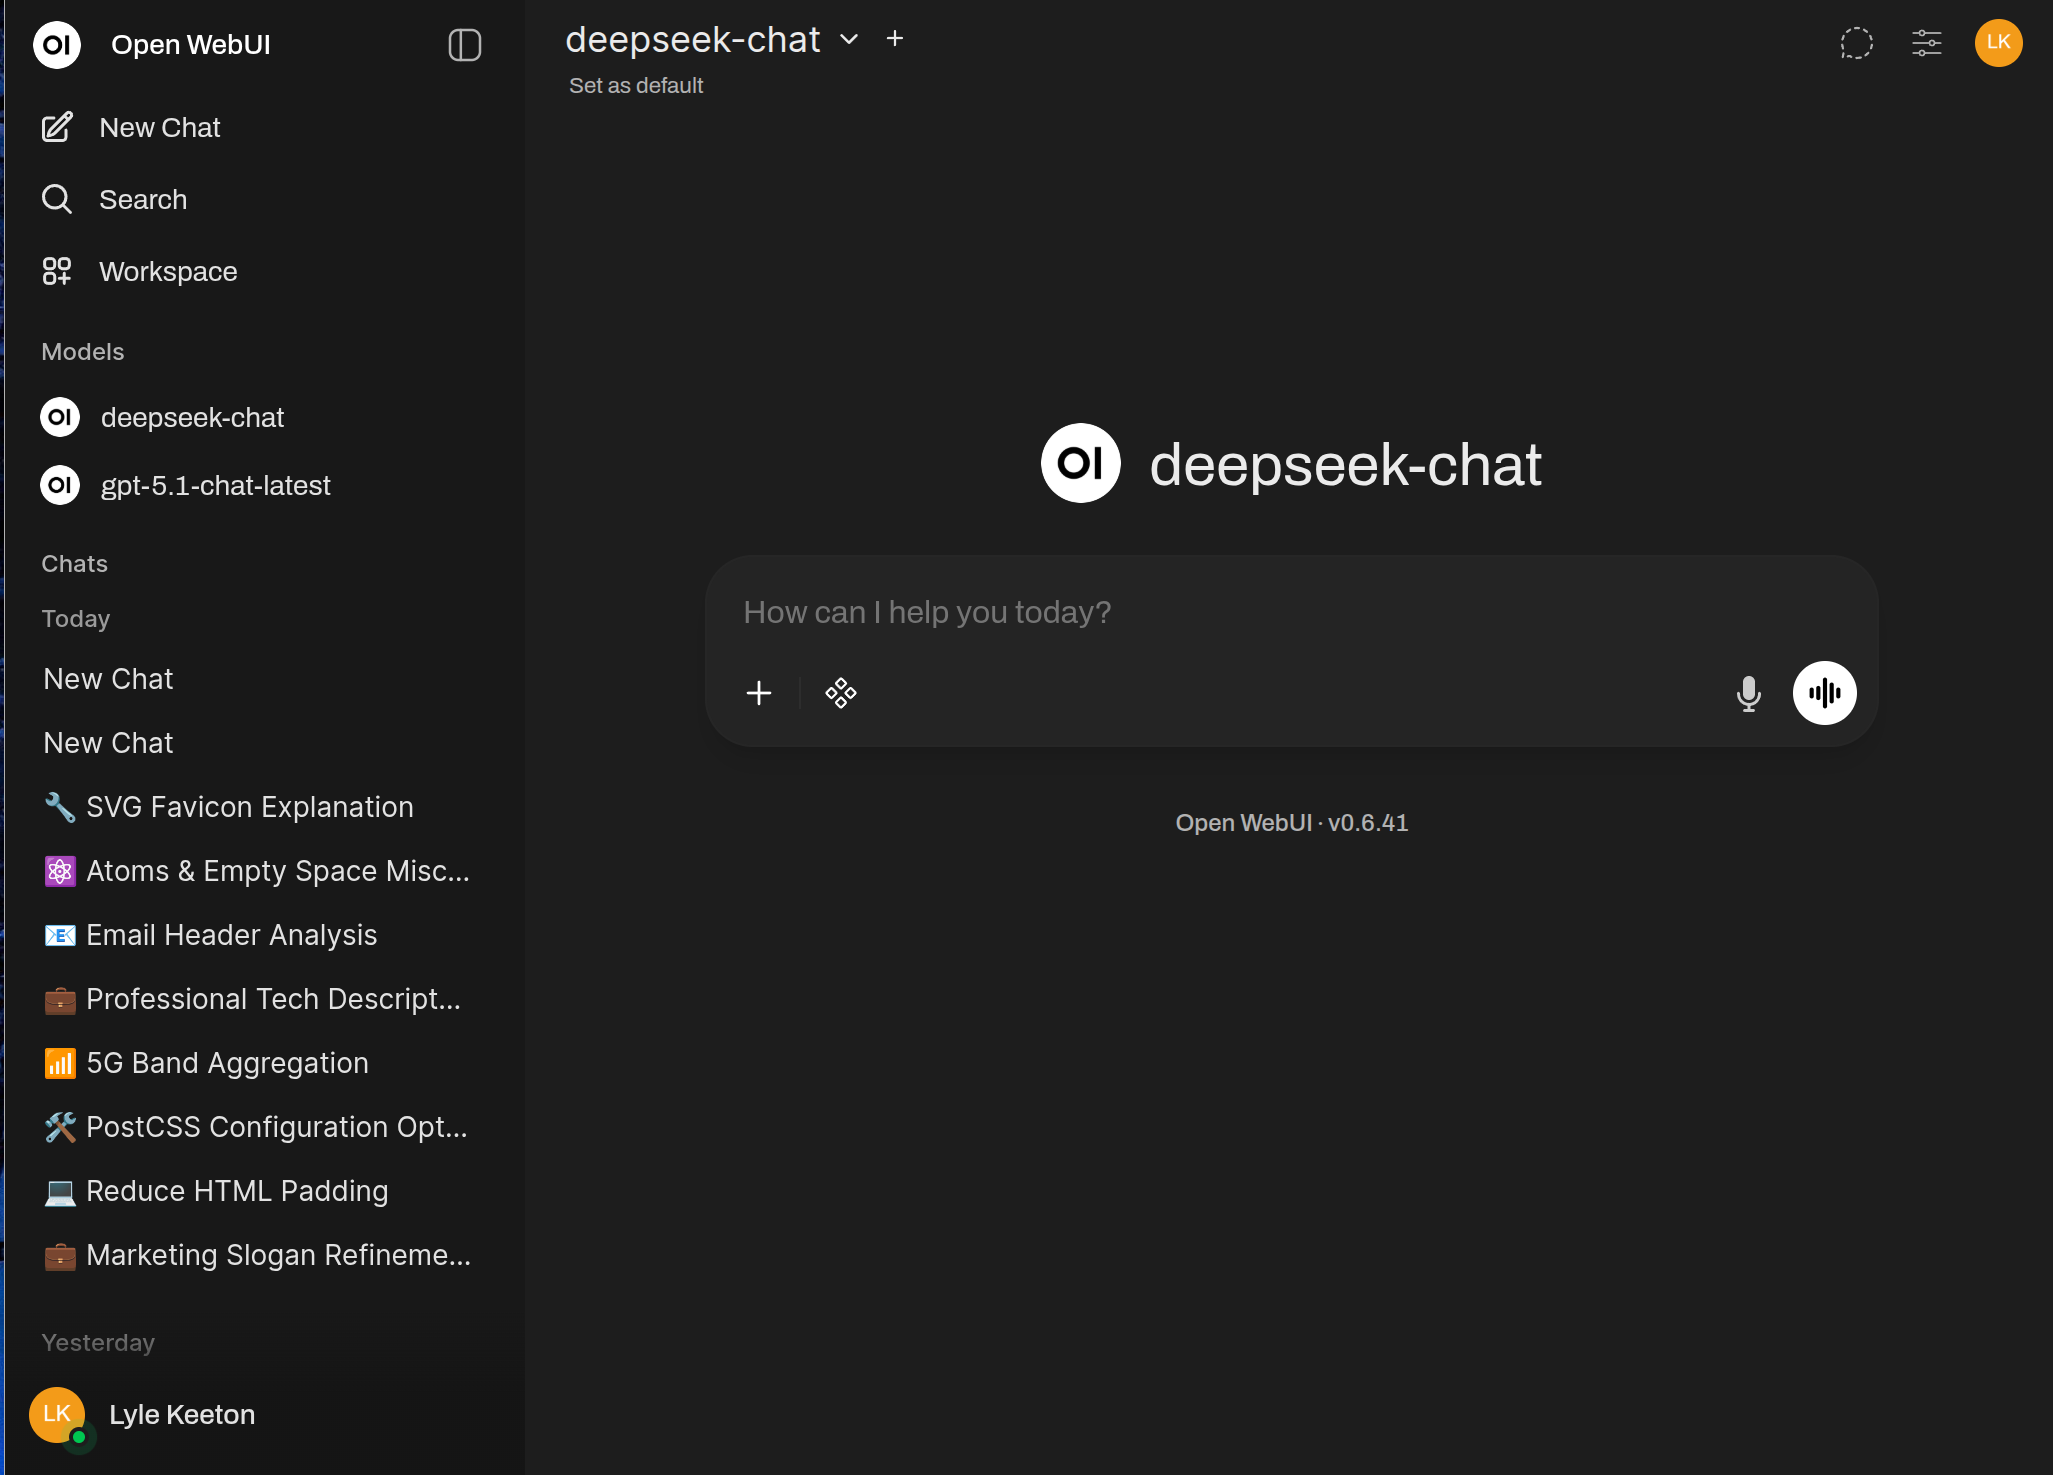Select deepseek-chat under the Models section
The image size is (2053, 1475).
coord(193,417)
